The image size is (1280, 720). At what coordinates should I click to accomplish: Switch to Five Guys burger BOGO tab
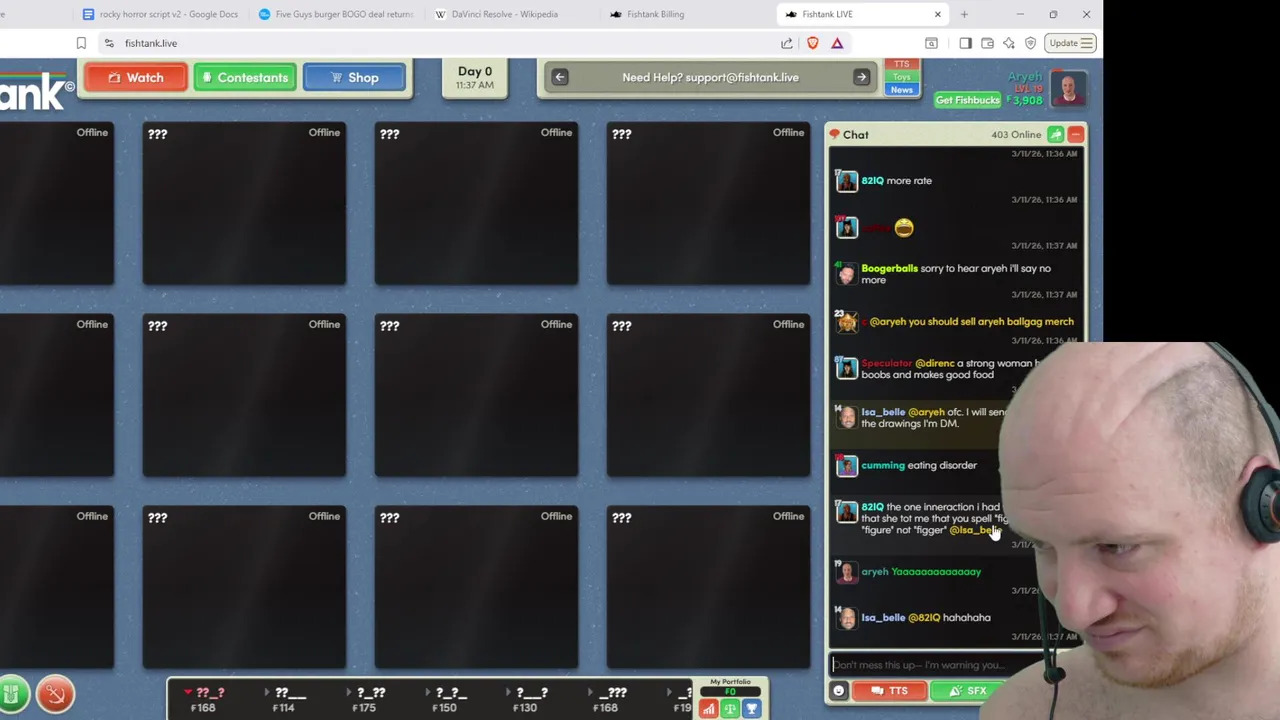click(x=336, y=14)
